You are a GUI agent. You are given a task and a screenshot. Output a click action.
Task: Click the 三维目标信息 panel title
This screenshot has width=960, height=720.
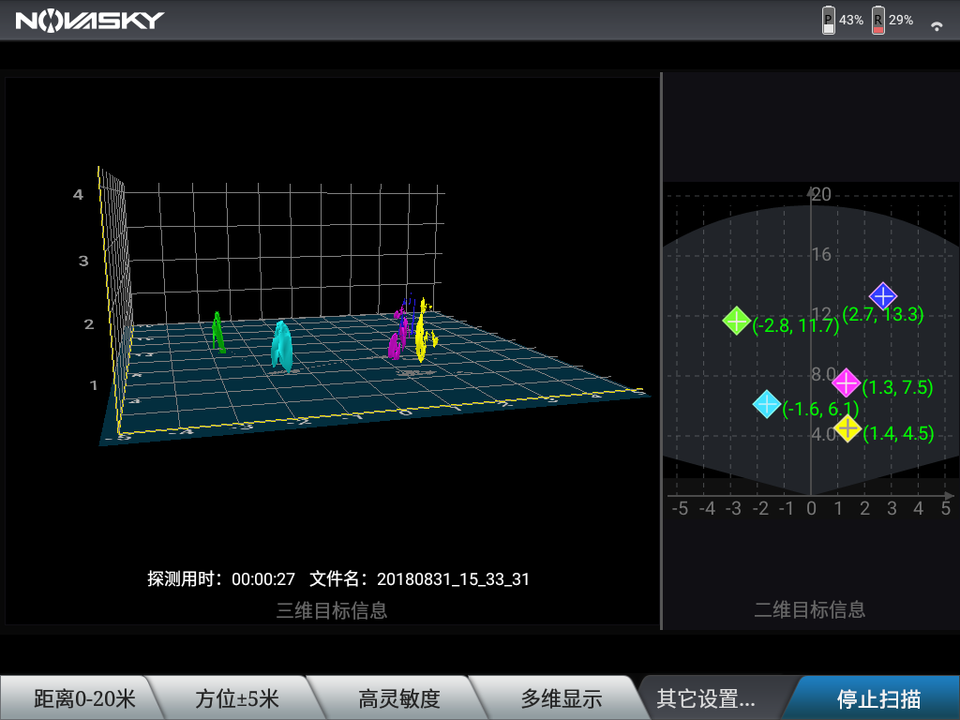coord(332,610)
